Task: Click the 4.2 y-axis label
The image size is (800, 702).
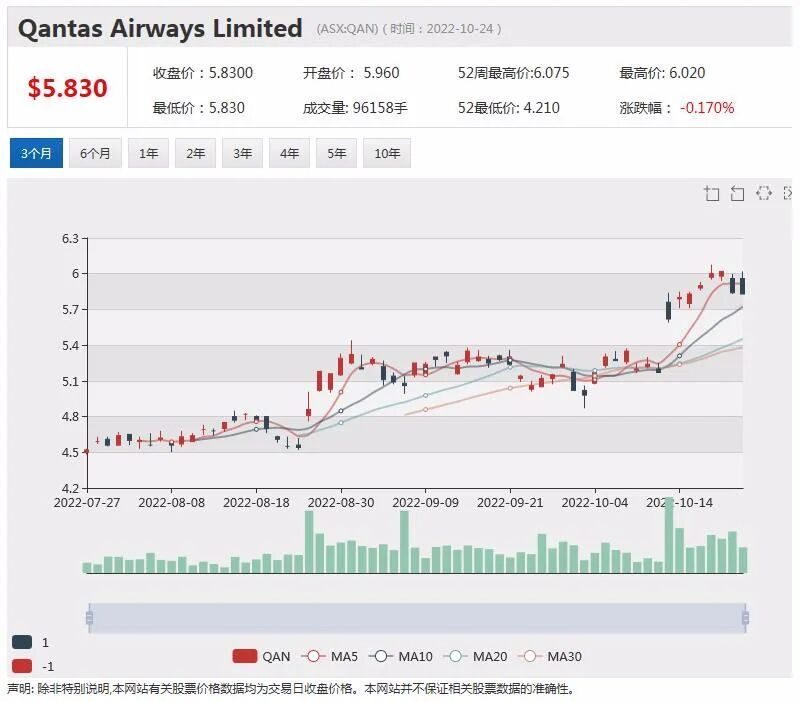Action: tap(70, 489)
